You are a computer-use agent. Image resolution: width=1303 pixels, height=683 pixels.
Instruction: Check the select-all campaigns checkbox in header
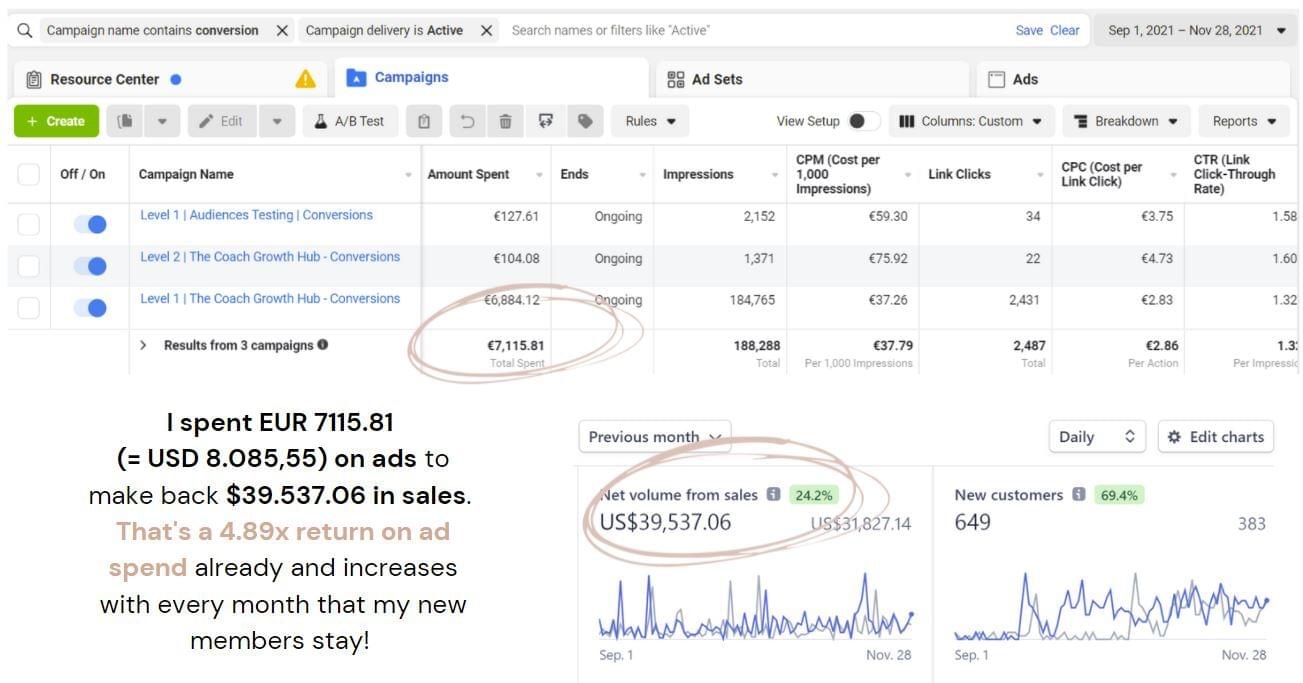tap(29, 174)
